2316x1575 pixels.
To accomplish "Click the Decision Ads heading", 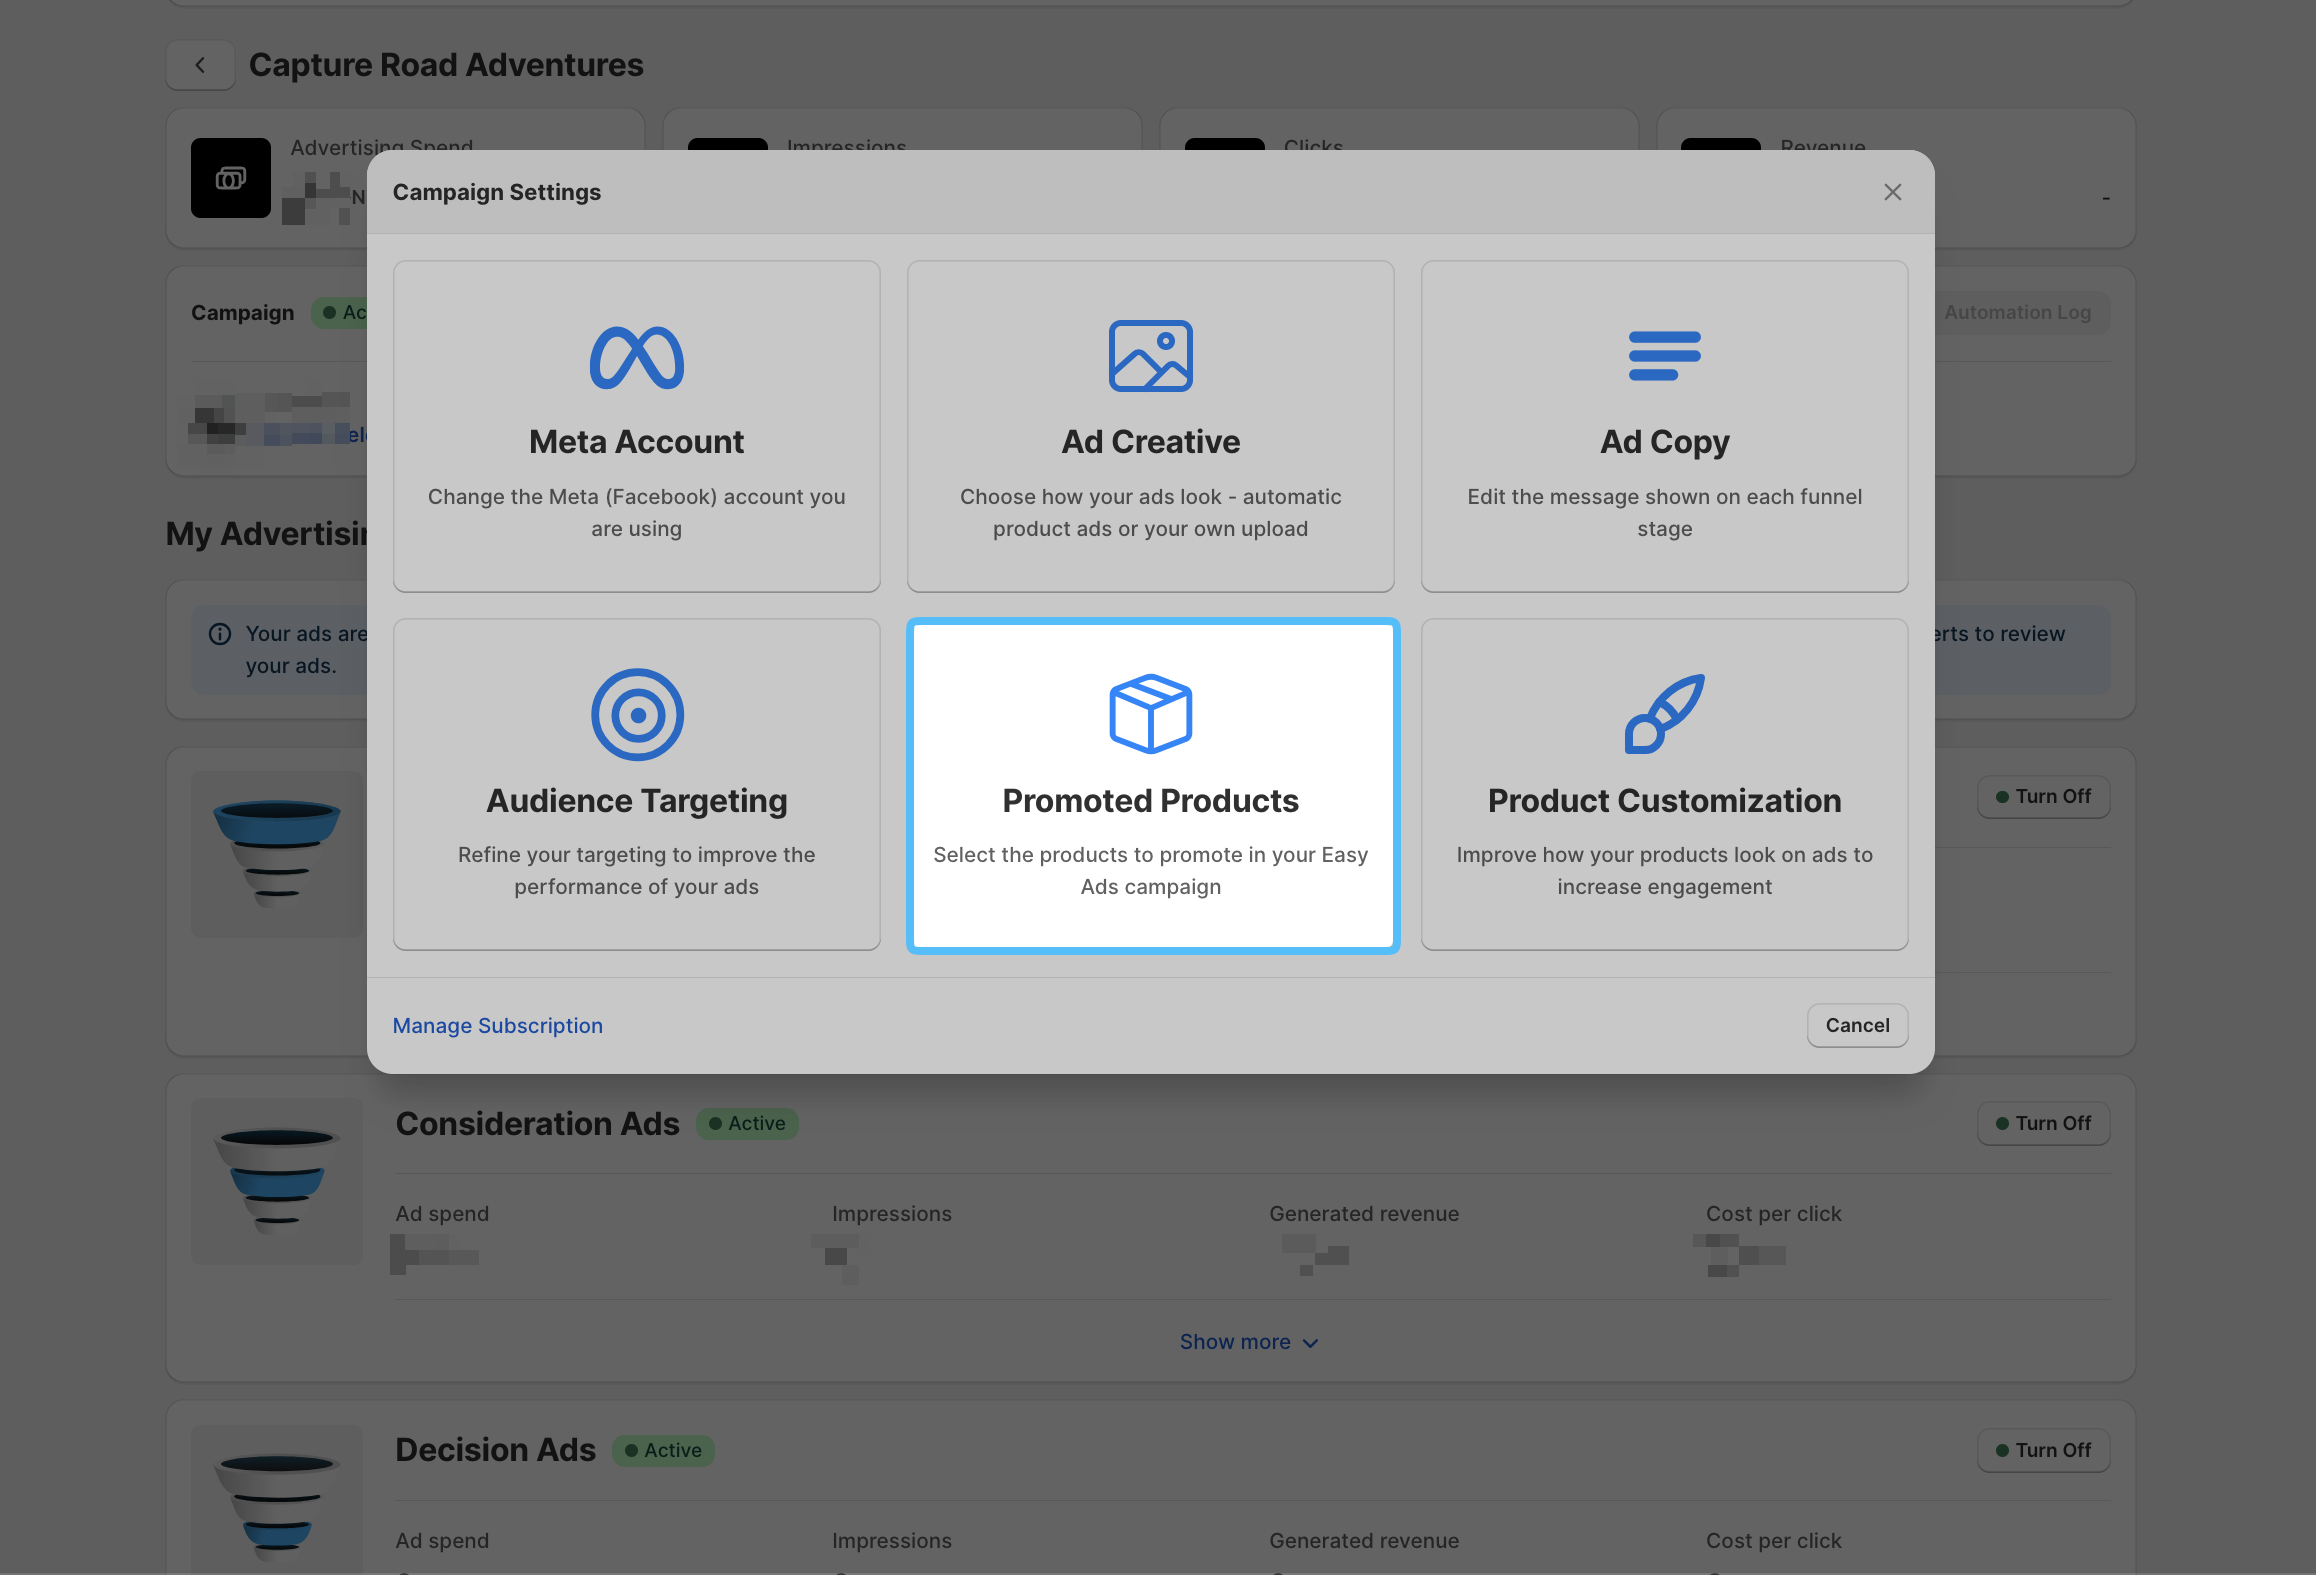I will coord(496,1450).
